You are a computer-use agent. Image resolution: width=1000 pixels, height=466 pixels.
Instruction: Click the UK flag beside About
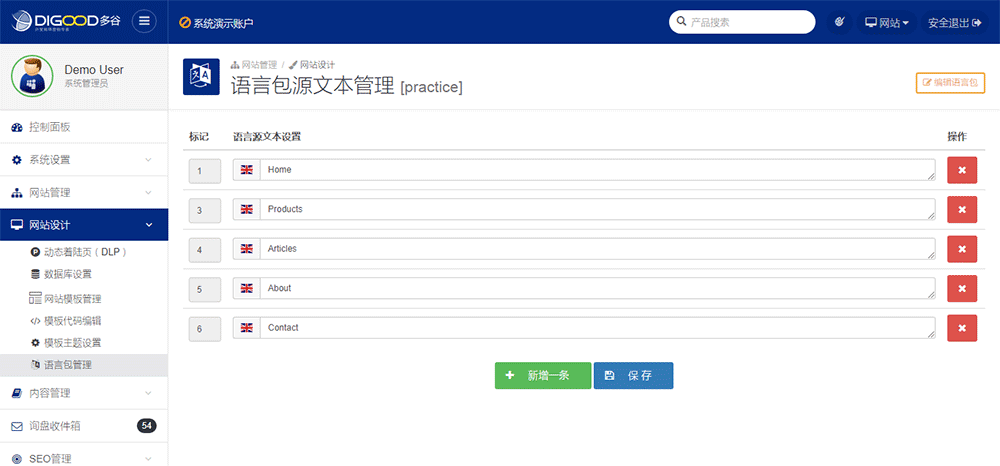click(x=247, y=288)
